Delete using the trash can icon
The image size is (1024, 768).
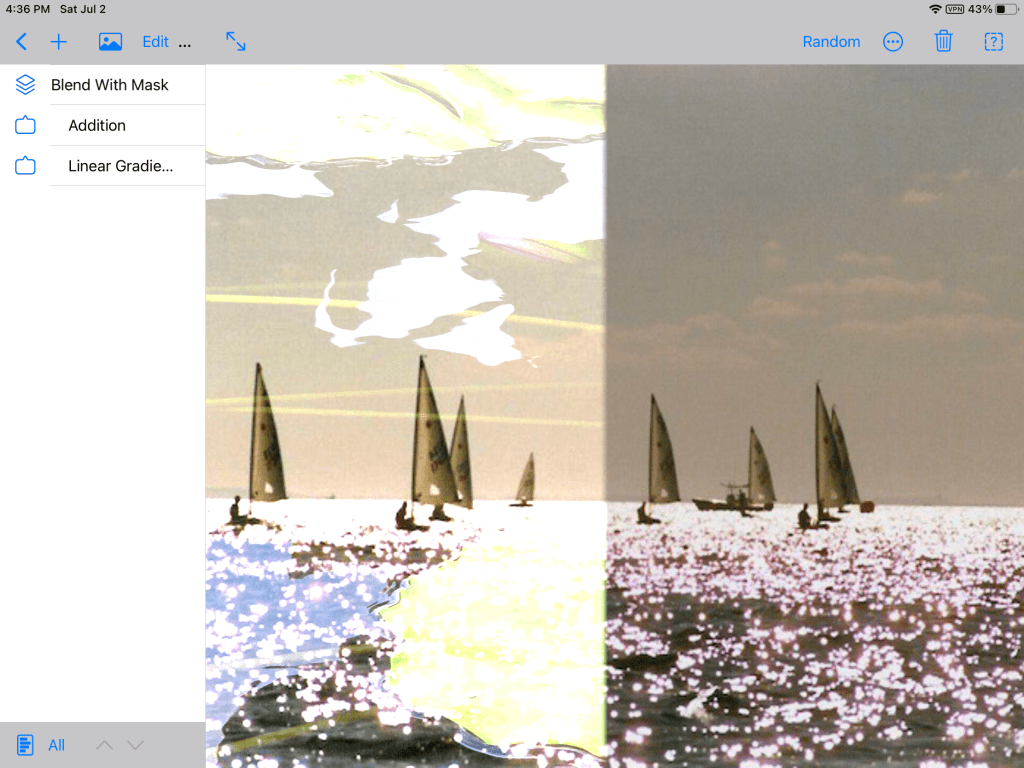(x=943, y=42)
